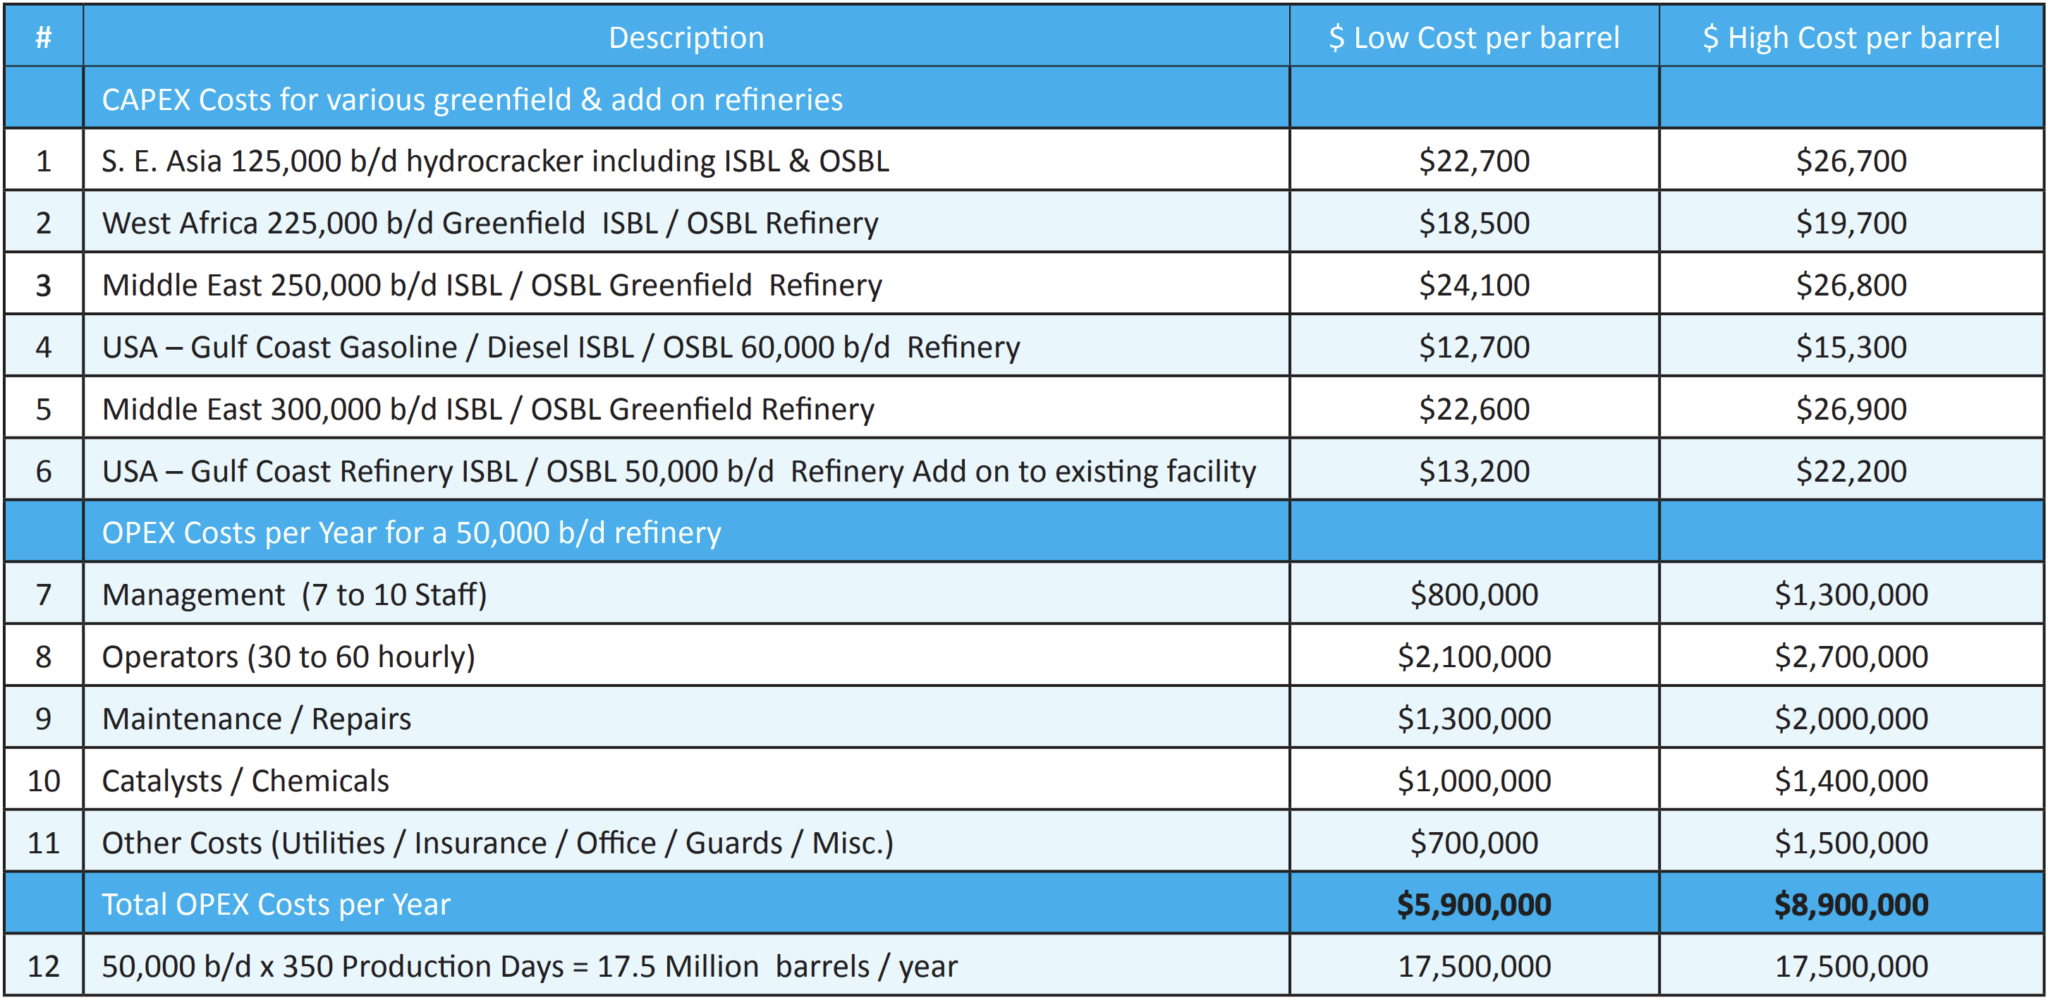
Task: Select the Maintenance / Repairs description
Action: point(255,717)
